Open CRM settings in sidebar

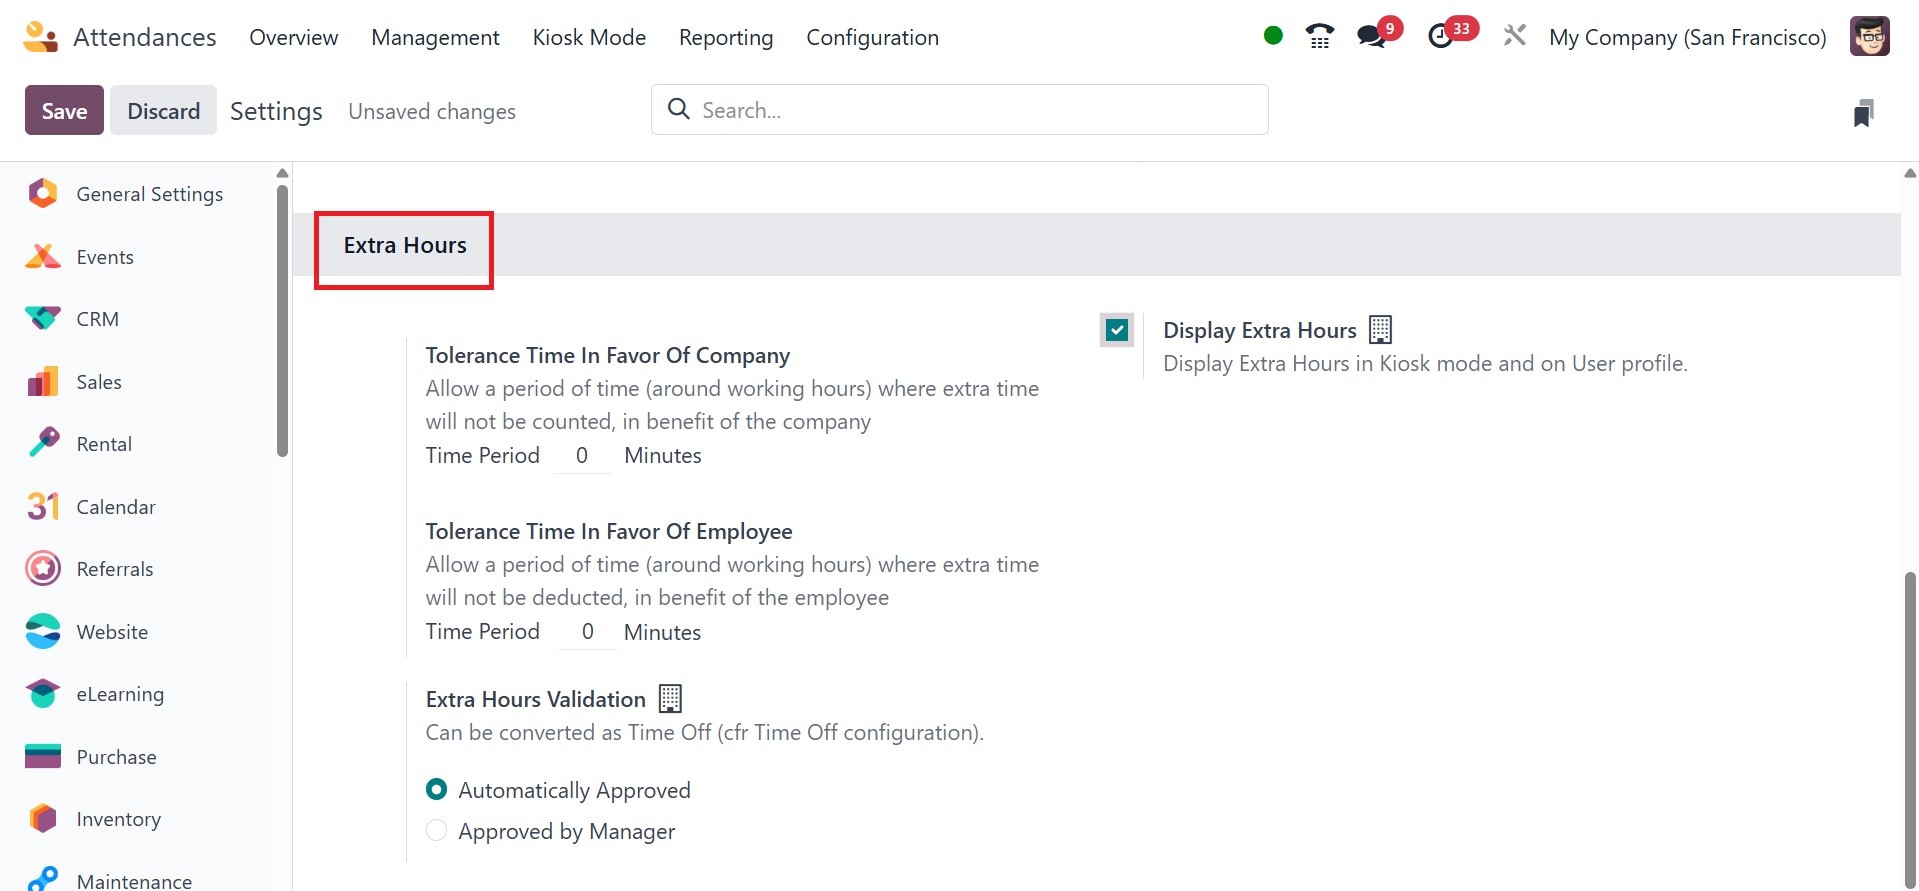(97, 319)
